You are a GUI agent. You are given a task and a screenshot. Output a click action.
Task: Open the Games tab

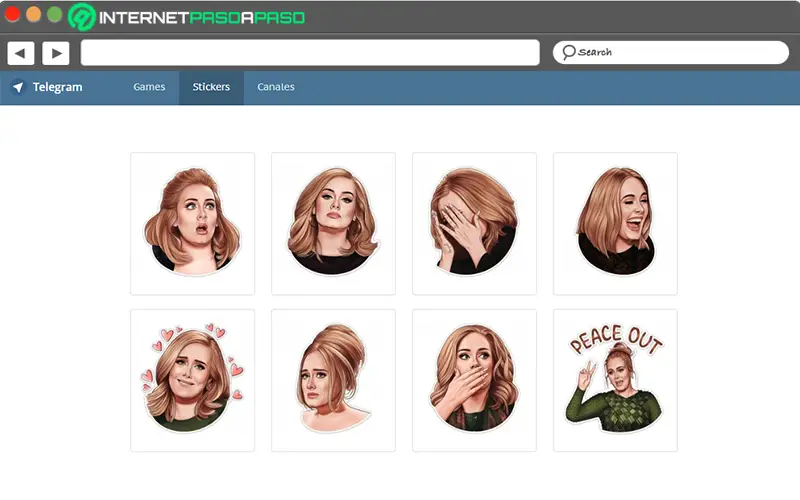pyautogui.click(x=149, y=87)
